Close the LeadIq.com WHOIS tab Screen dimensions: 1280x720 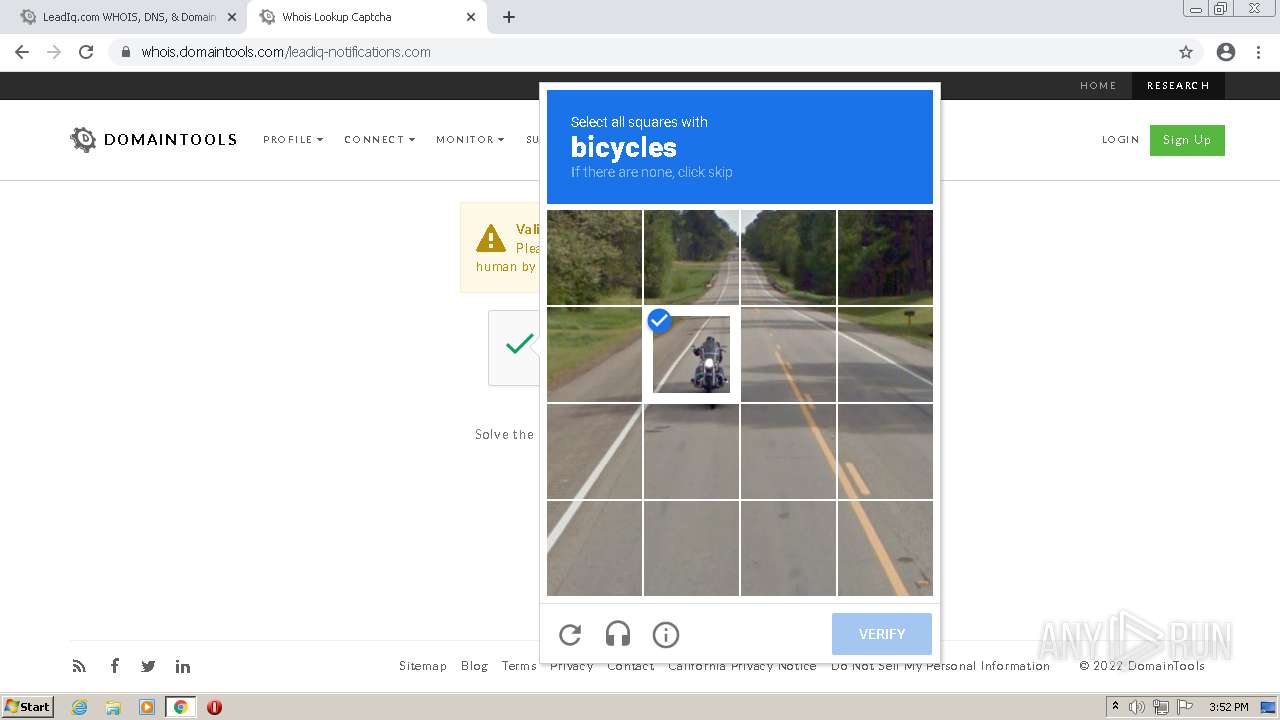[x=232, y=17]
